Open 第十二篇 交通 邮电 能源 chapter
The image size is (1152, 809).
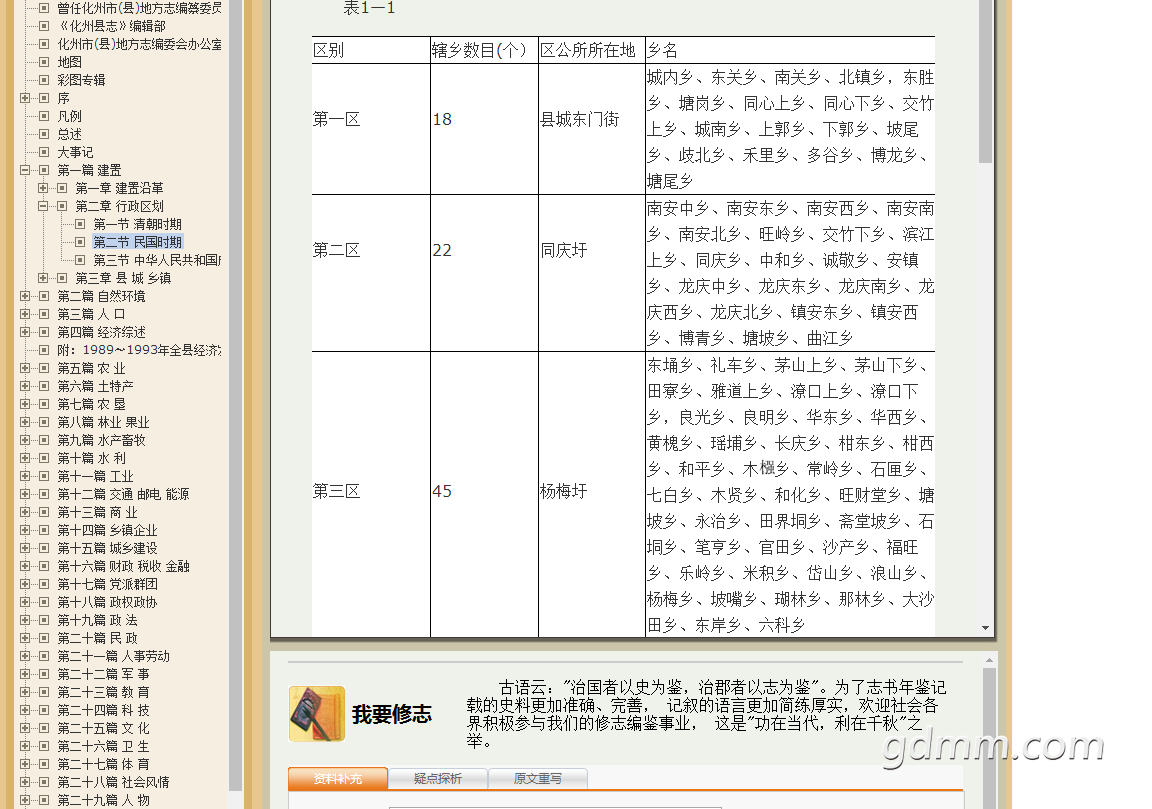point(123,494)
